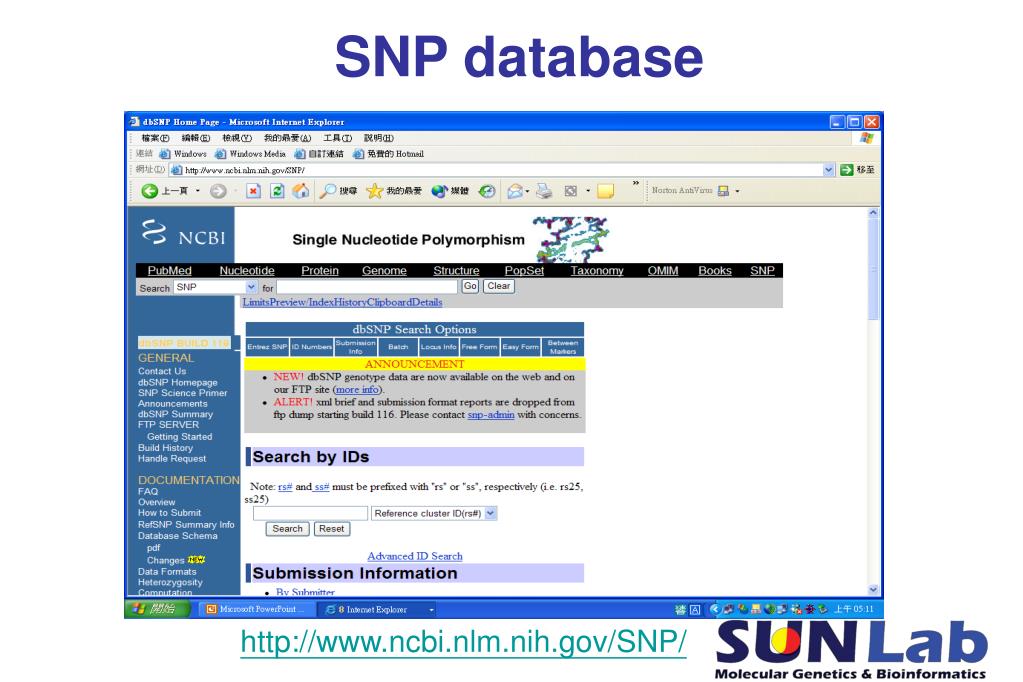Viewport: 1023px width, 682px height.
Task: Click the Nucleotide link in NCBI bar
Action: click(x=247, y=271)
